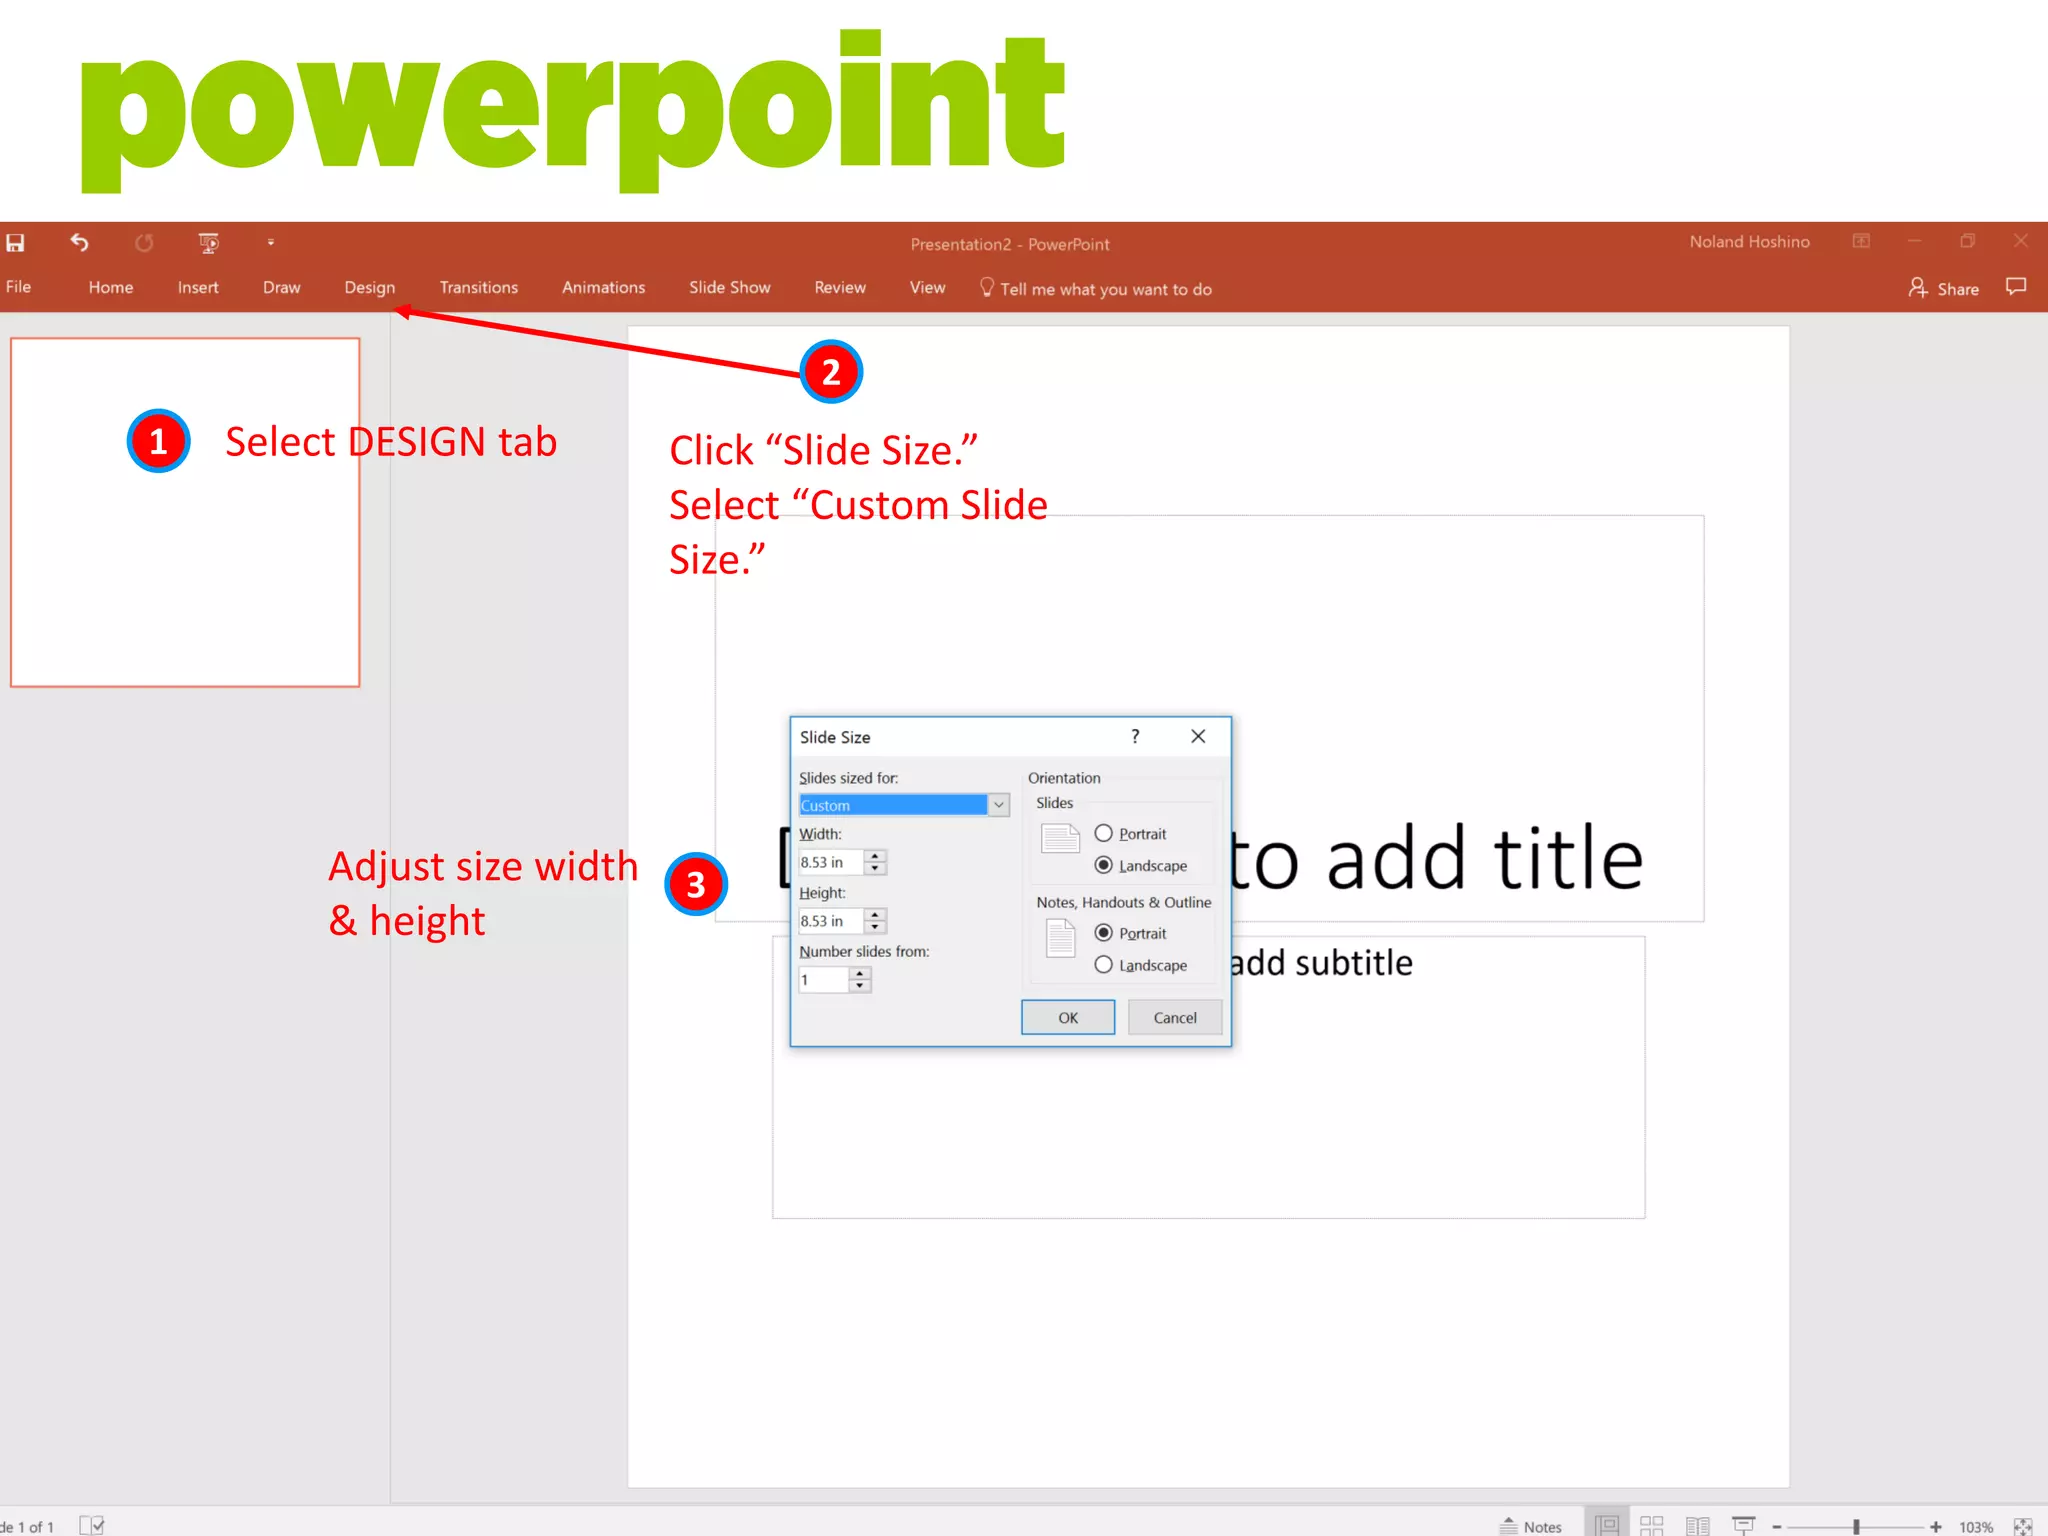Toggle the Notes pane button
The height and width of the screenshot is (1536, 2048).
coord(1531,1526)
